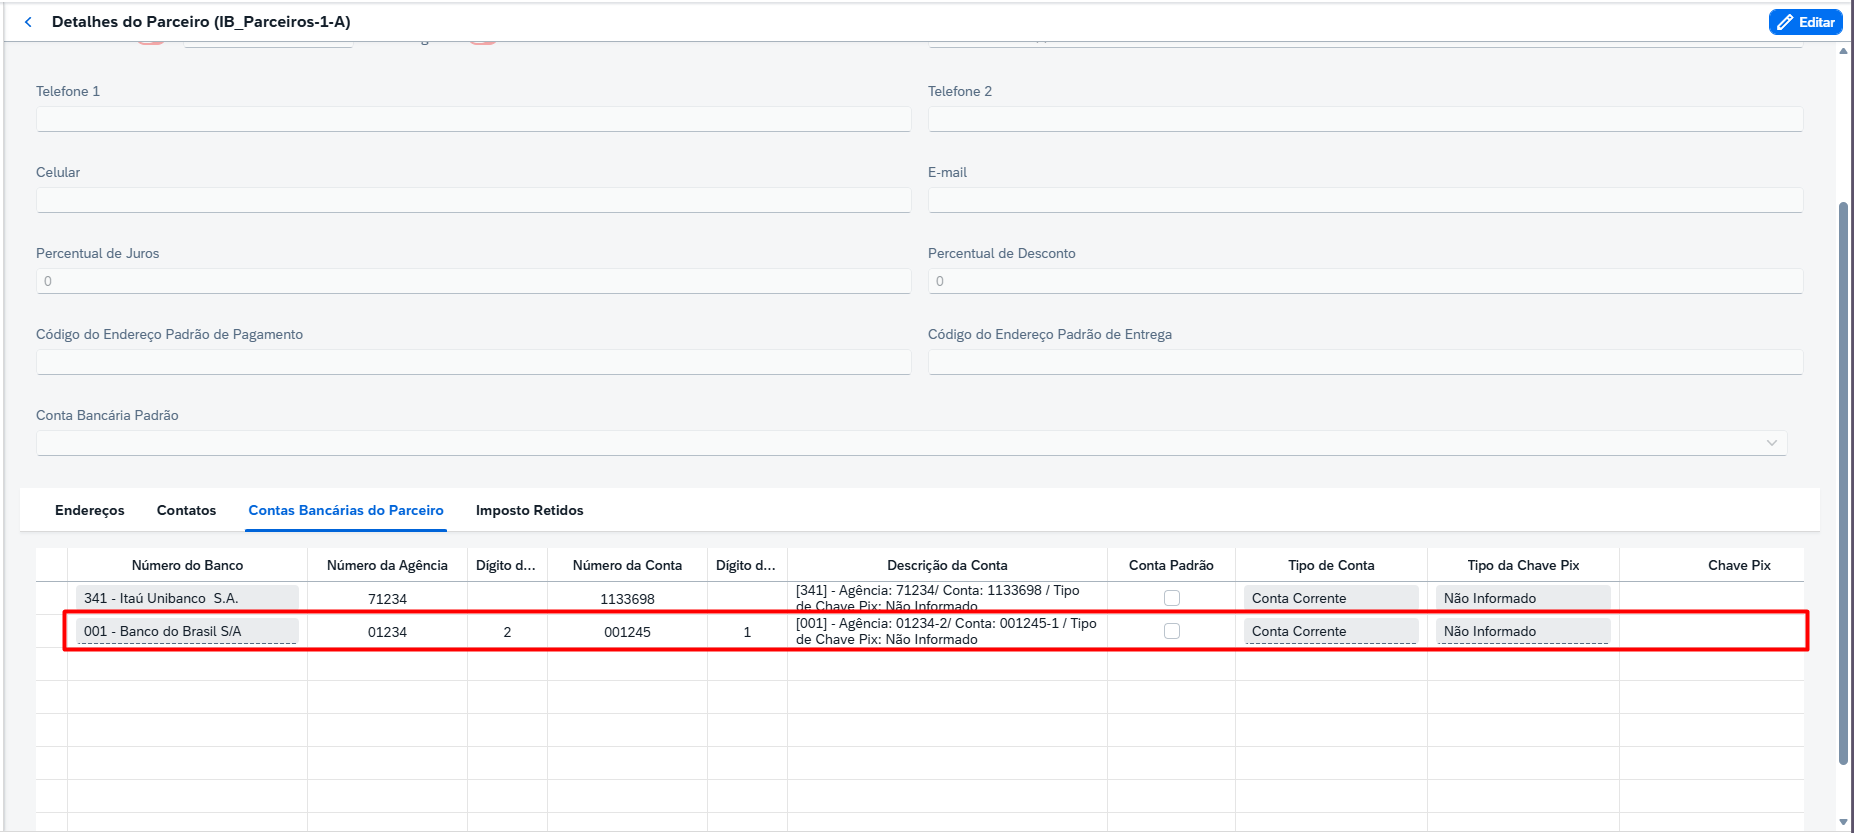Select agency cell 01234
This screenshot has width=1854, height=833.
[387, 632]
